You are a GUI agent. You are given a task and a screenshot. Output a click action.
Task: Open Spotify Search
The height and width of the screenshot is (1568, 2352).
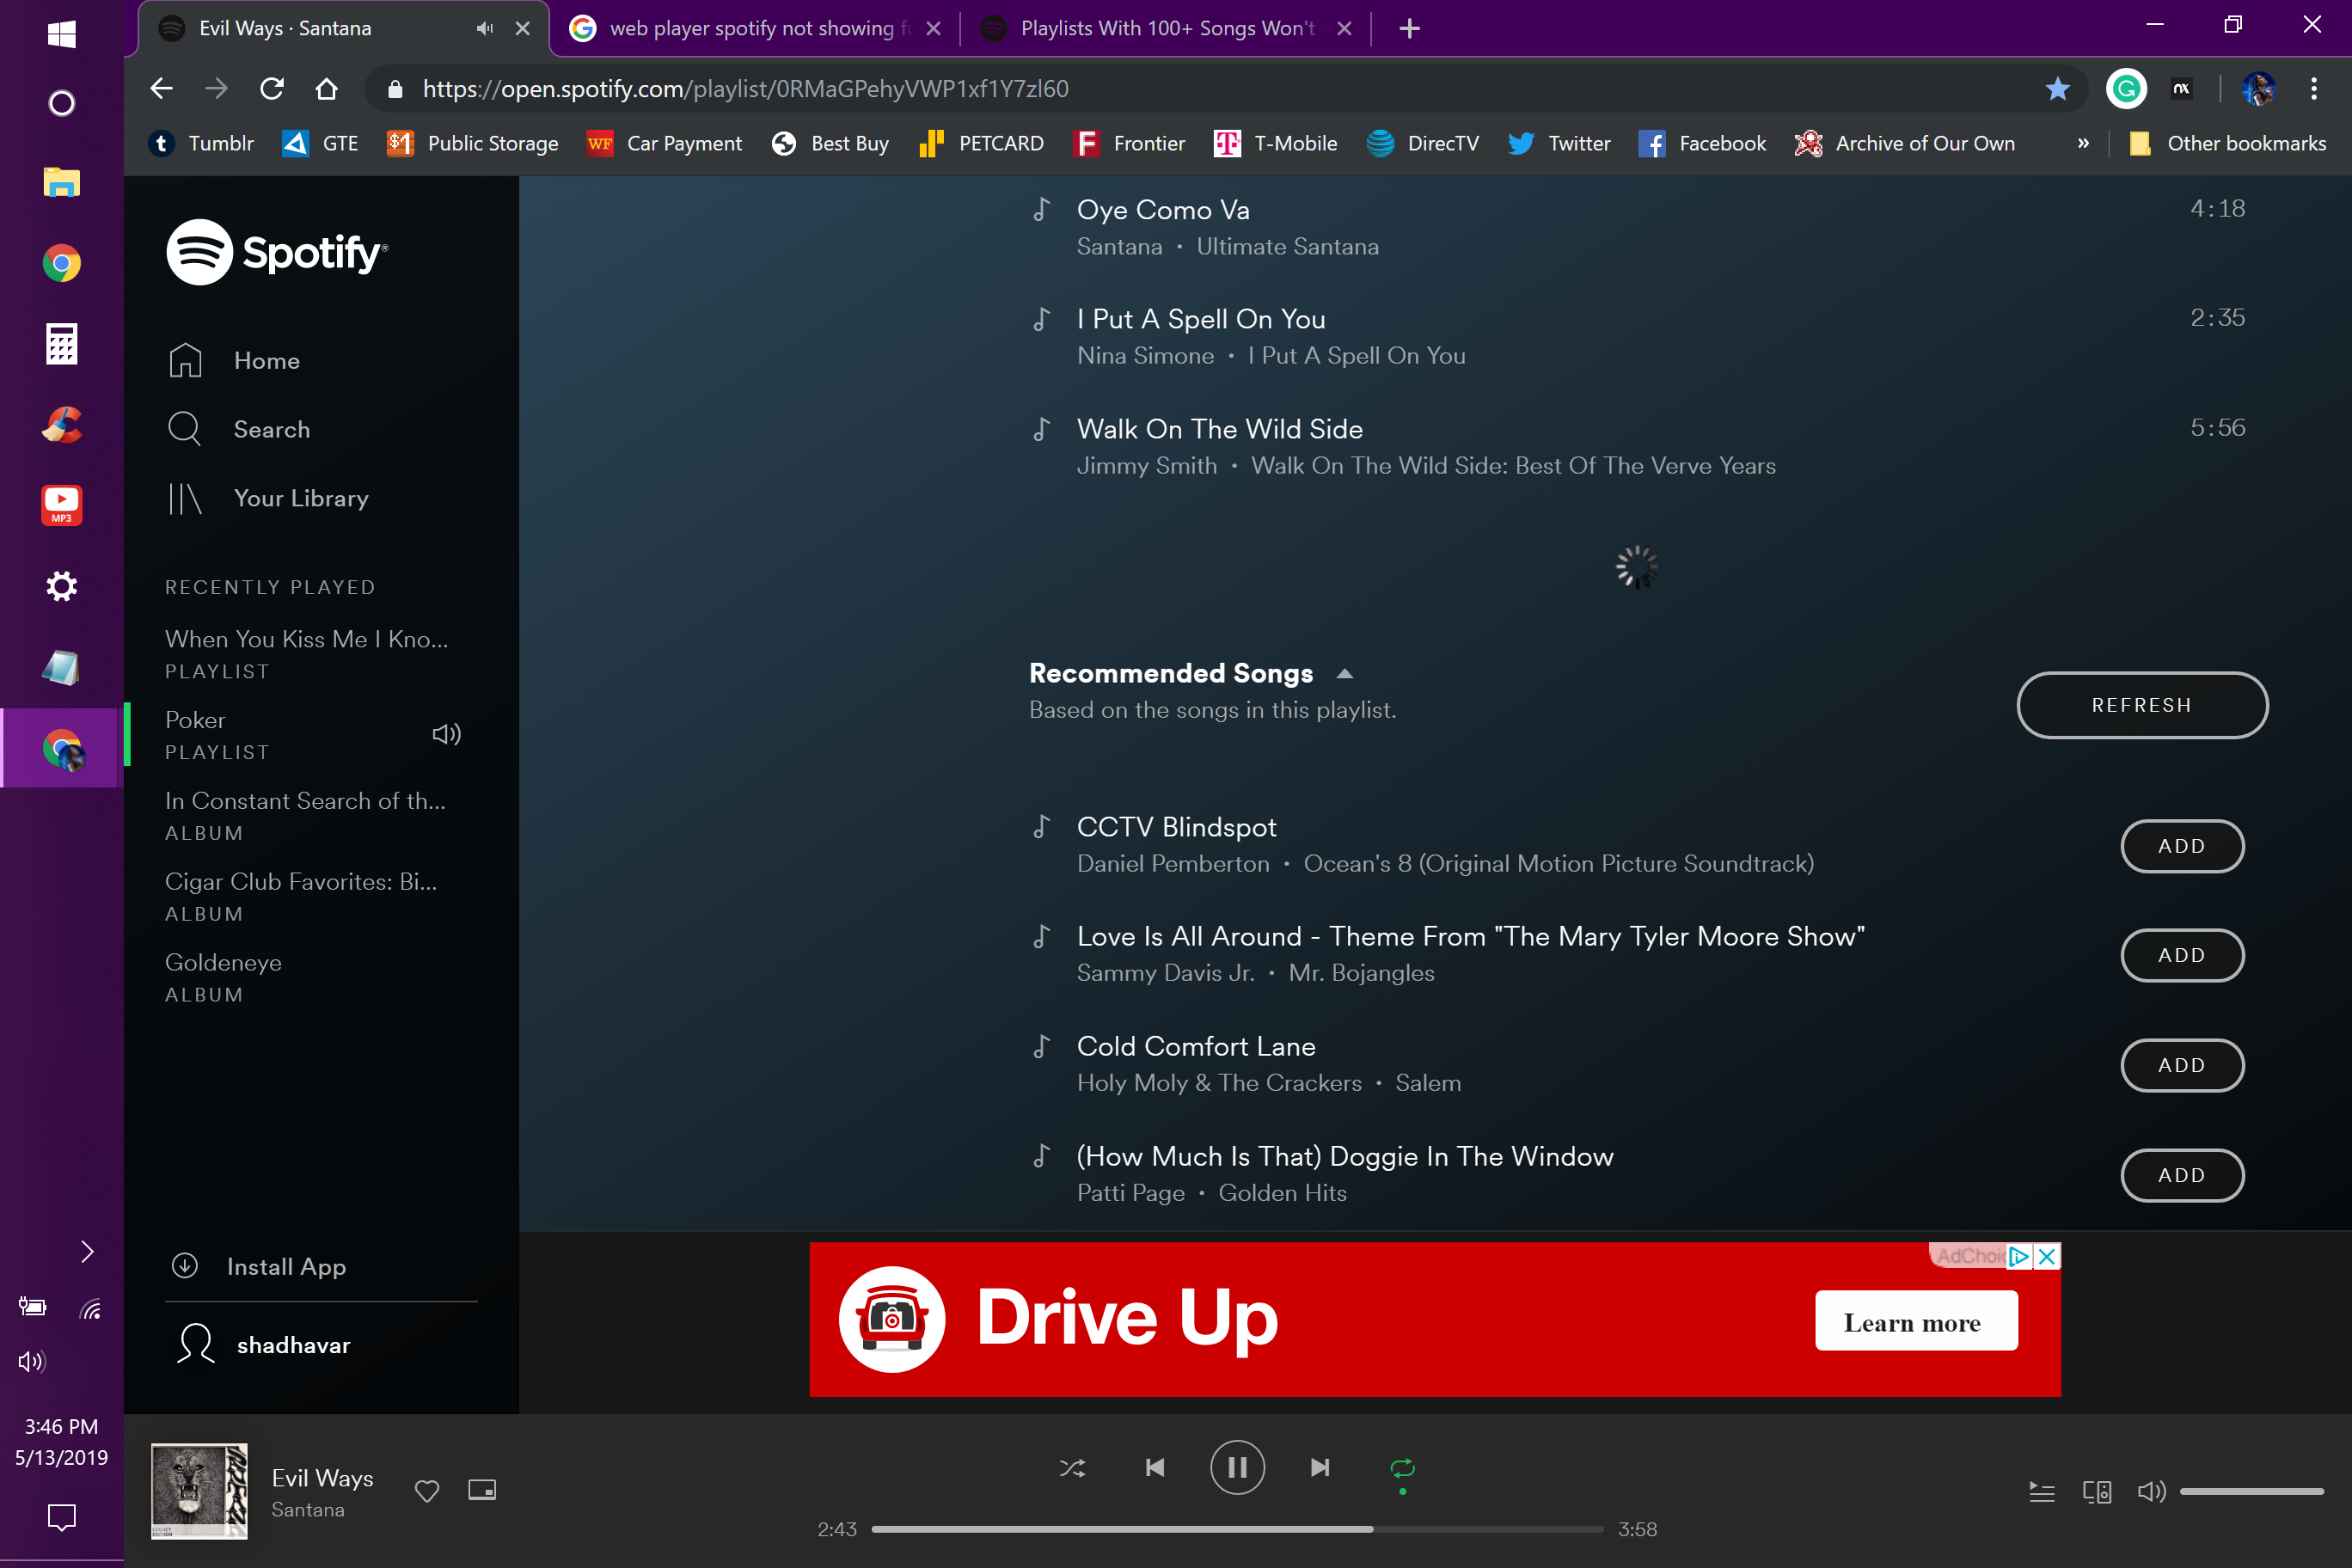(240, 429)
